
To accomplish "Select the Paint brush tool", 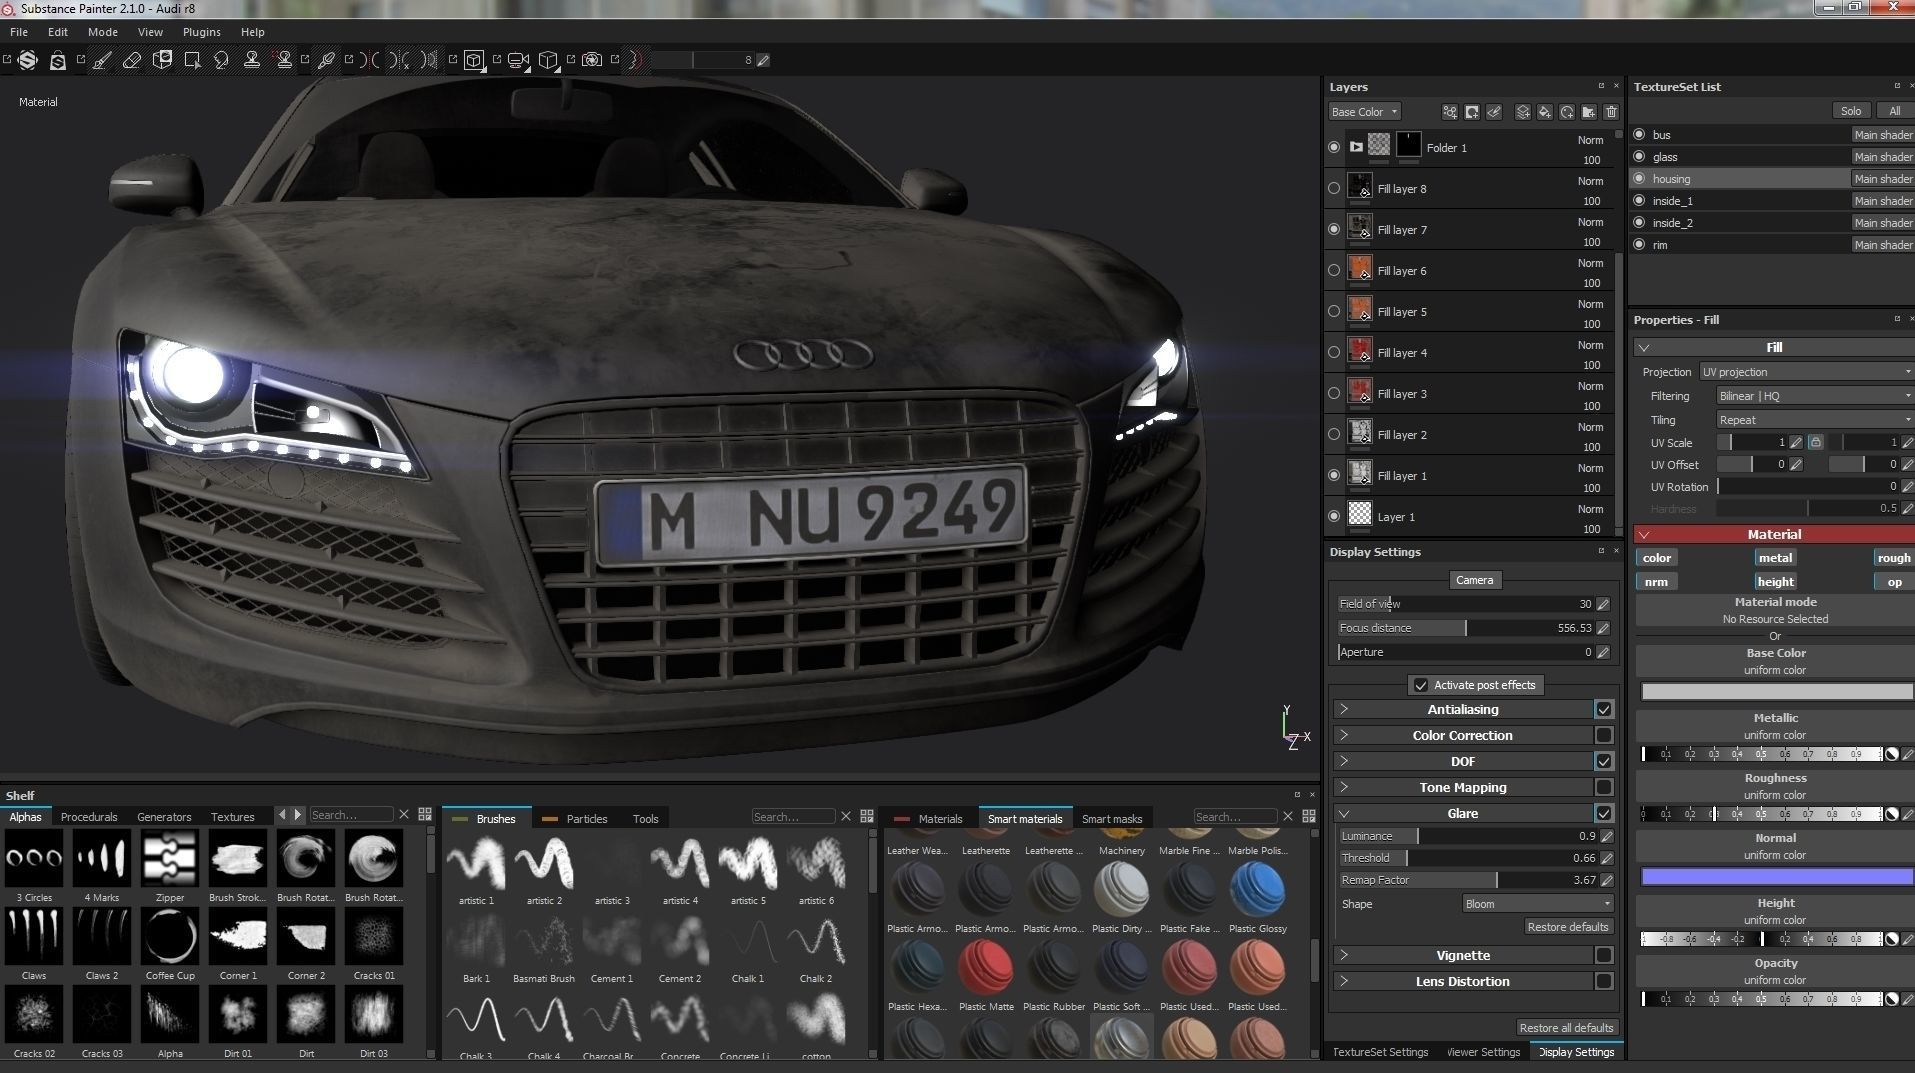I will point(102,60).
